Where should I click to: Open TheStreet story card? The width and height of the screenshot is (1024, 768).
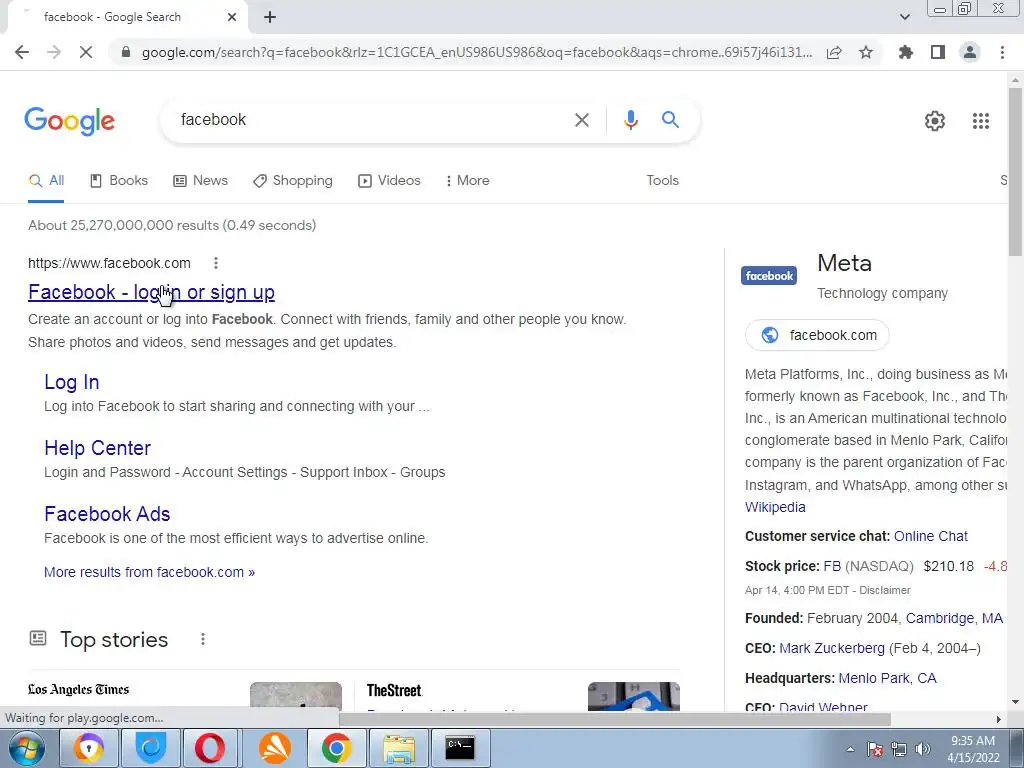tap(394, 690)
